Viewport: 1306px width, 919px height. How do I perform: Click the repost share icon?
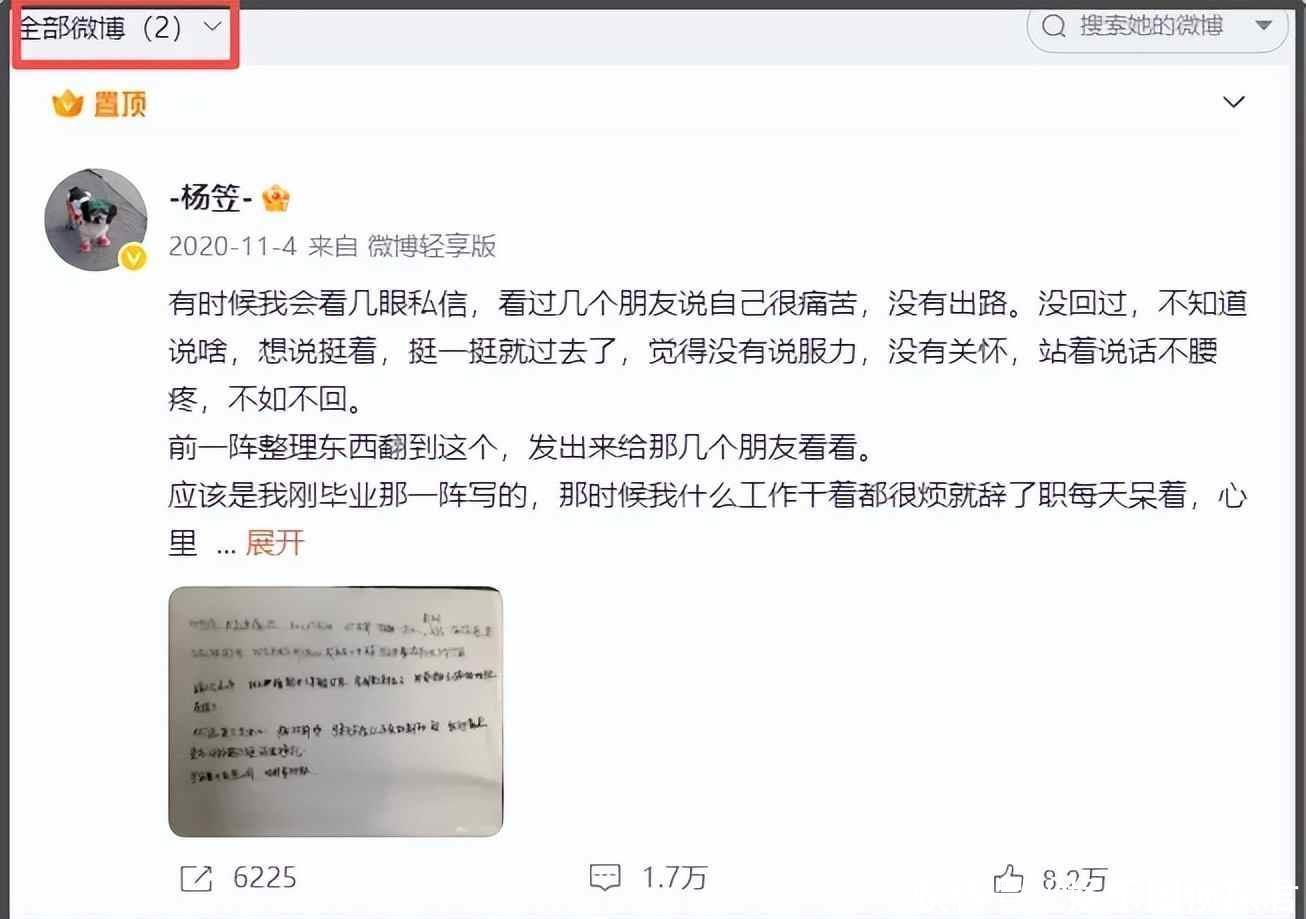pyautogui.click(x=196, y=879)
